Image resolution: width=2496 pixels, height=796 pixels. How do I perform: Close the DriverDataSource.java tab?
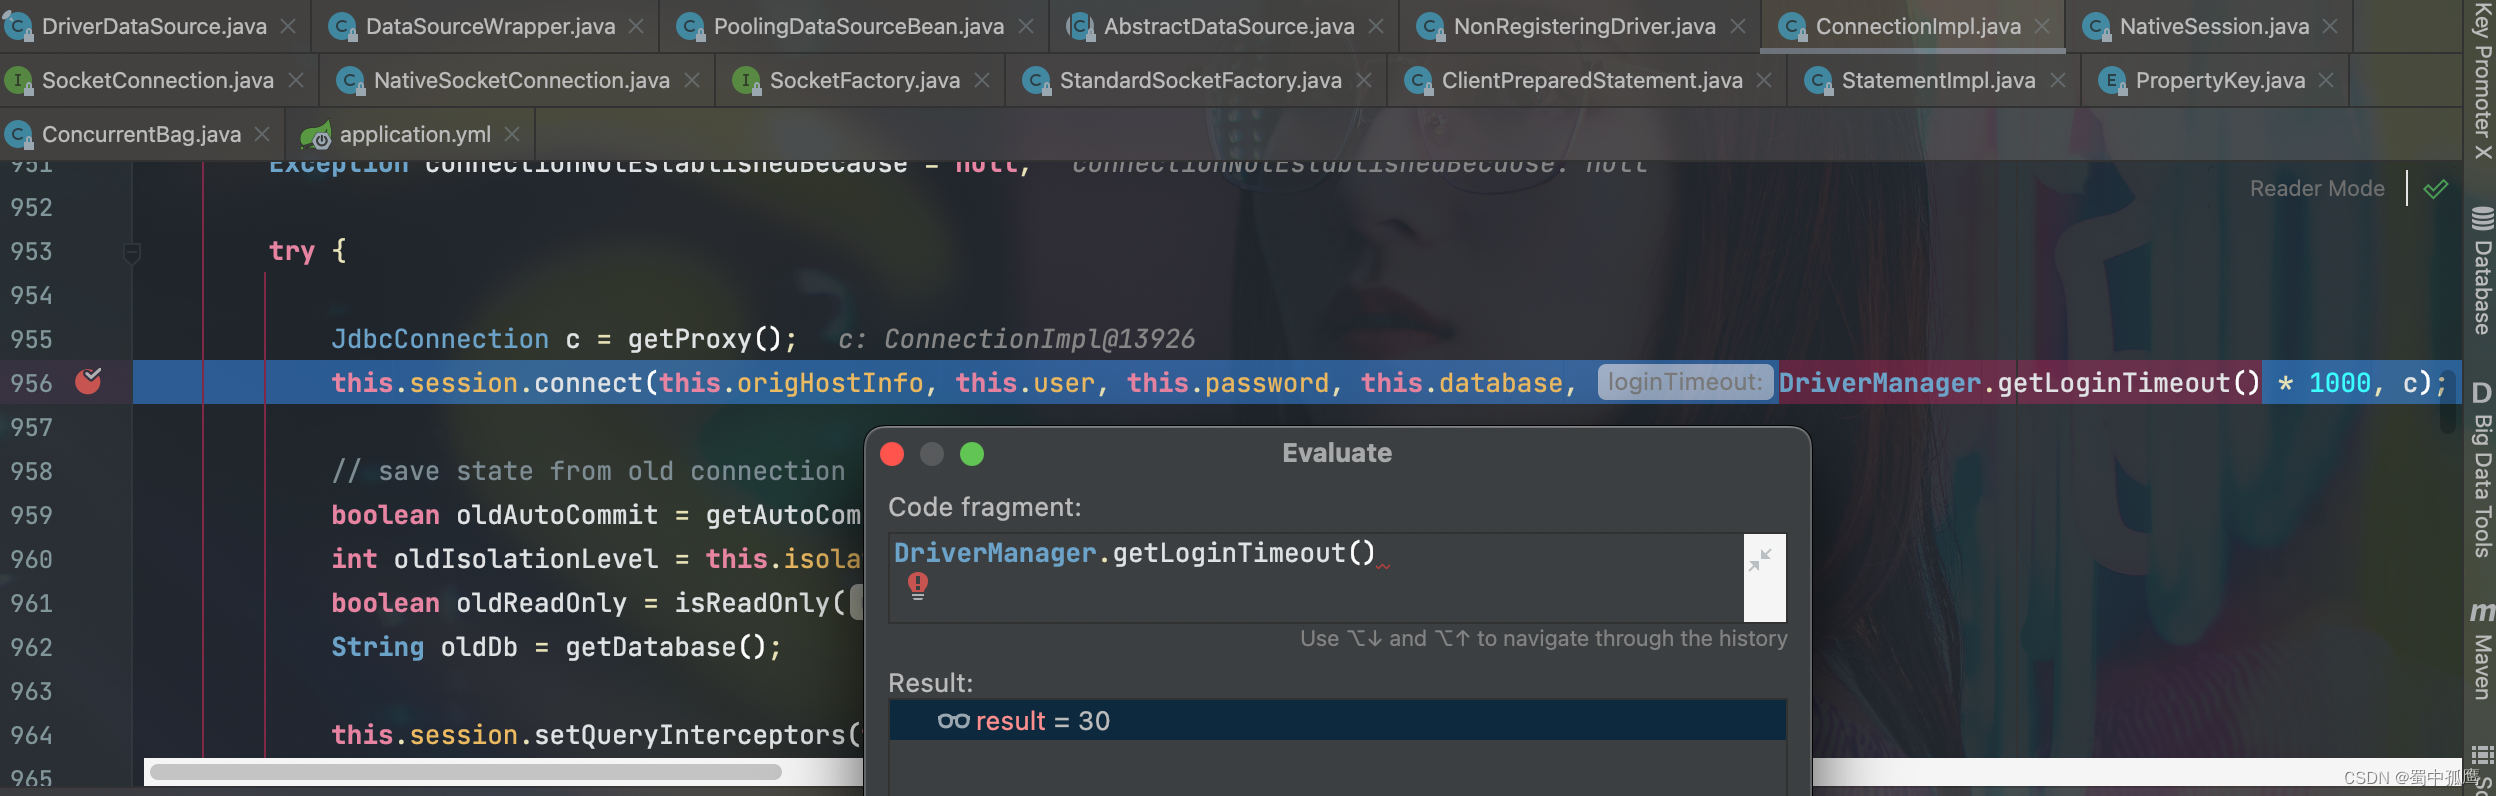(288, 26)
